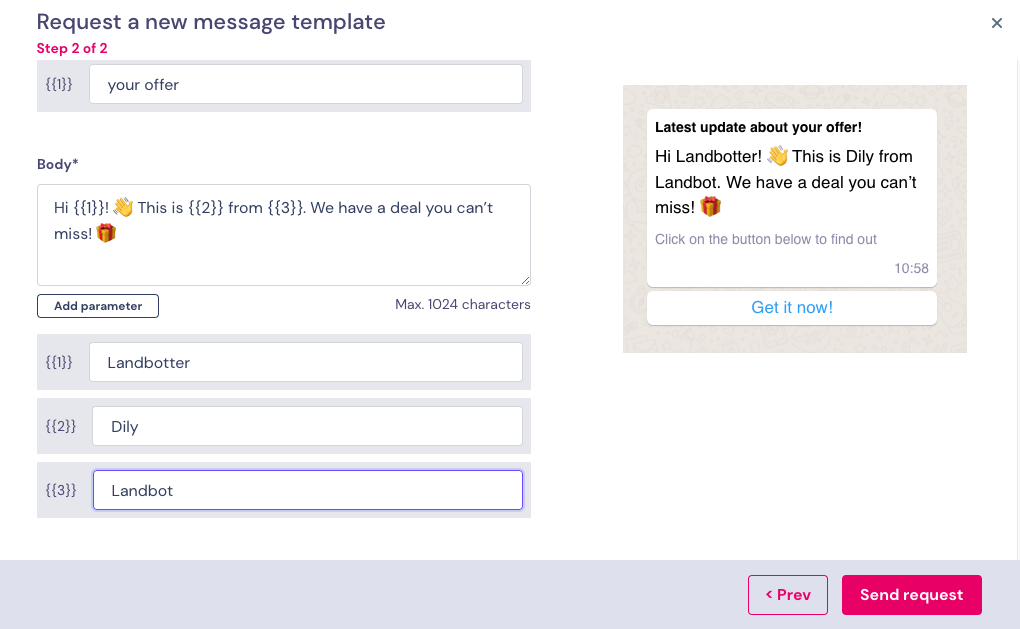Click the gift emoji in preview

click(710, 207)
